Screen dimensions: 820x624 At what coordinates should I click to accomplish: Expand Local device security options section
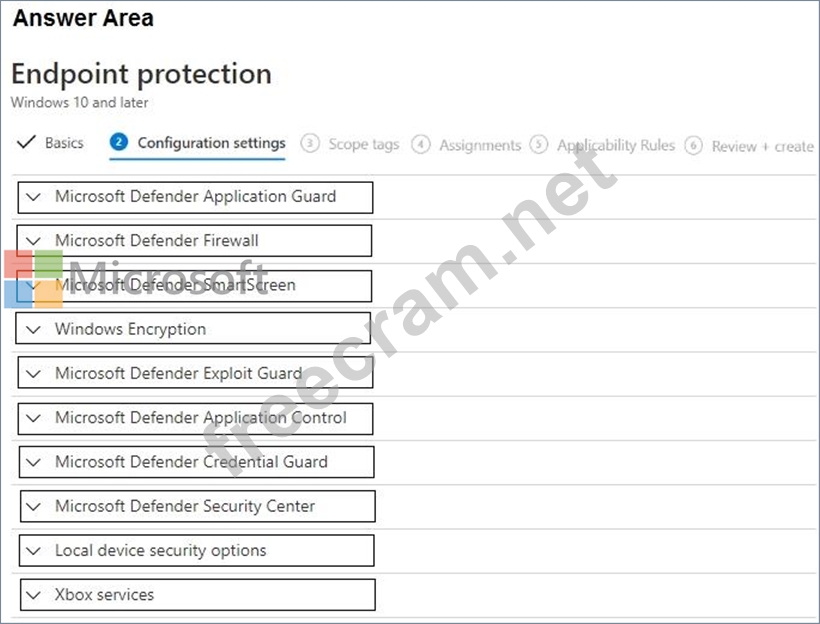click(196, 550)
